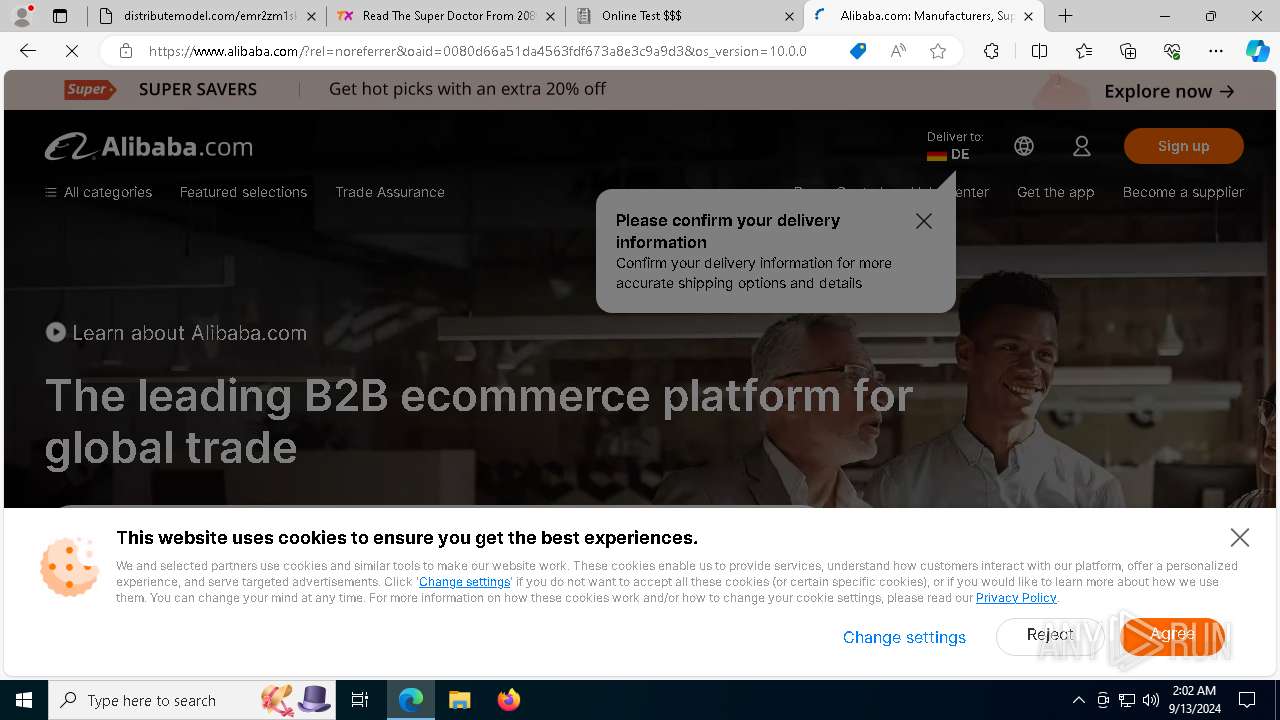
Task: Expand the All categories menu
Action: (x=99, y=192)
